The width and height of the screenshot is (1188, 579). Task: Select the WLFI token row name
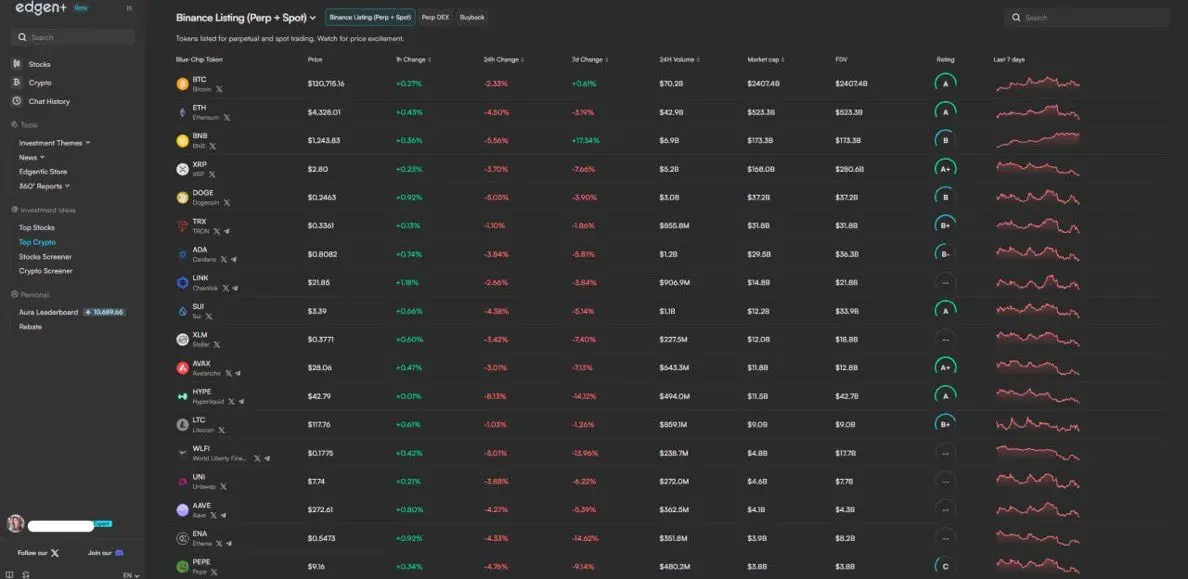201,448
